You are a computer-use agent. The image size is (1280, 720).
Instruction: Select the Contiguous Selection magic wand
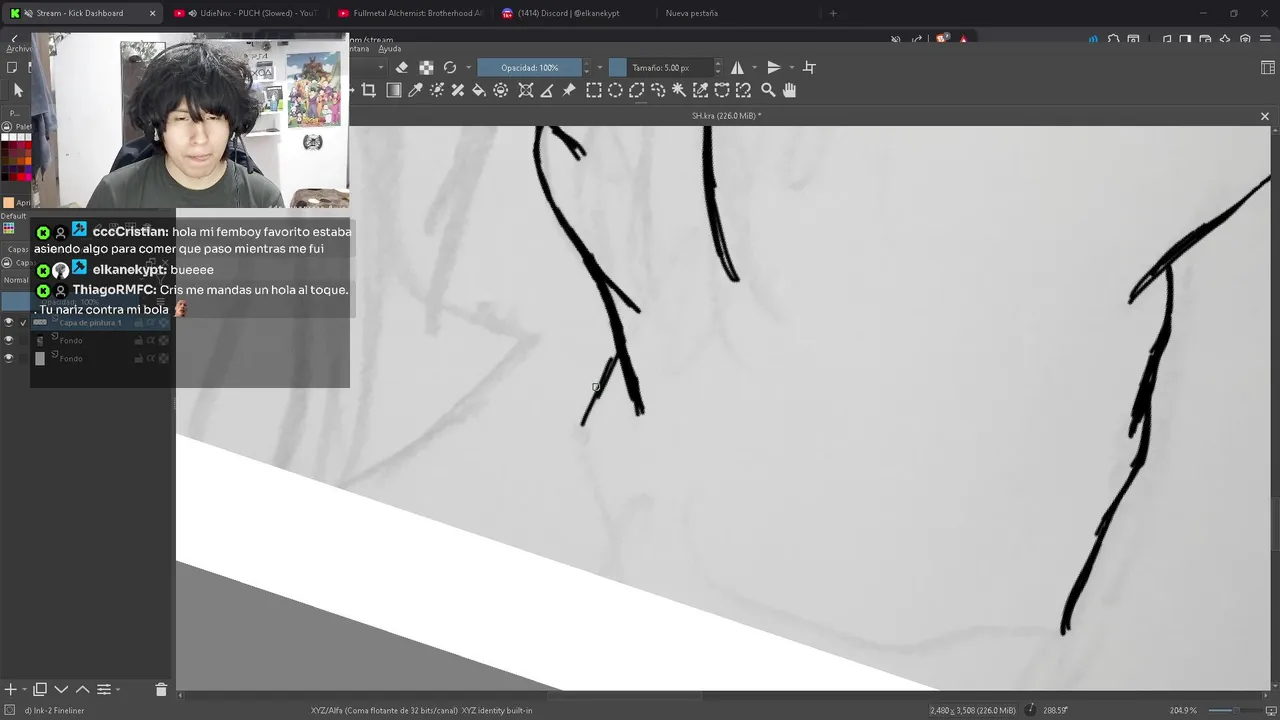click(x=679, y=90)
